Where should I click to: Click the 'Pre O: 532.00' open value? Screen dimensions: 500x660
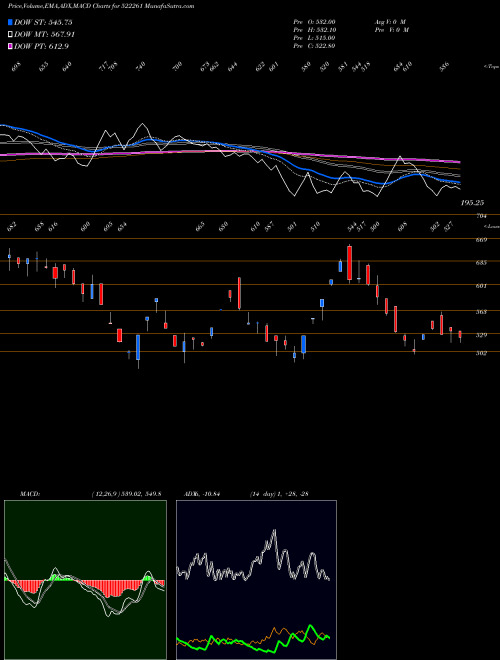point(314,22)
